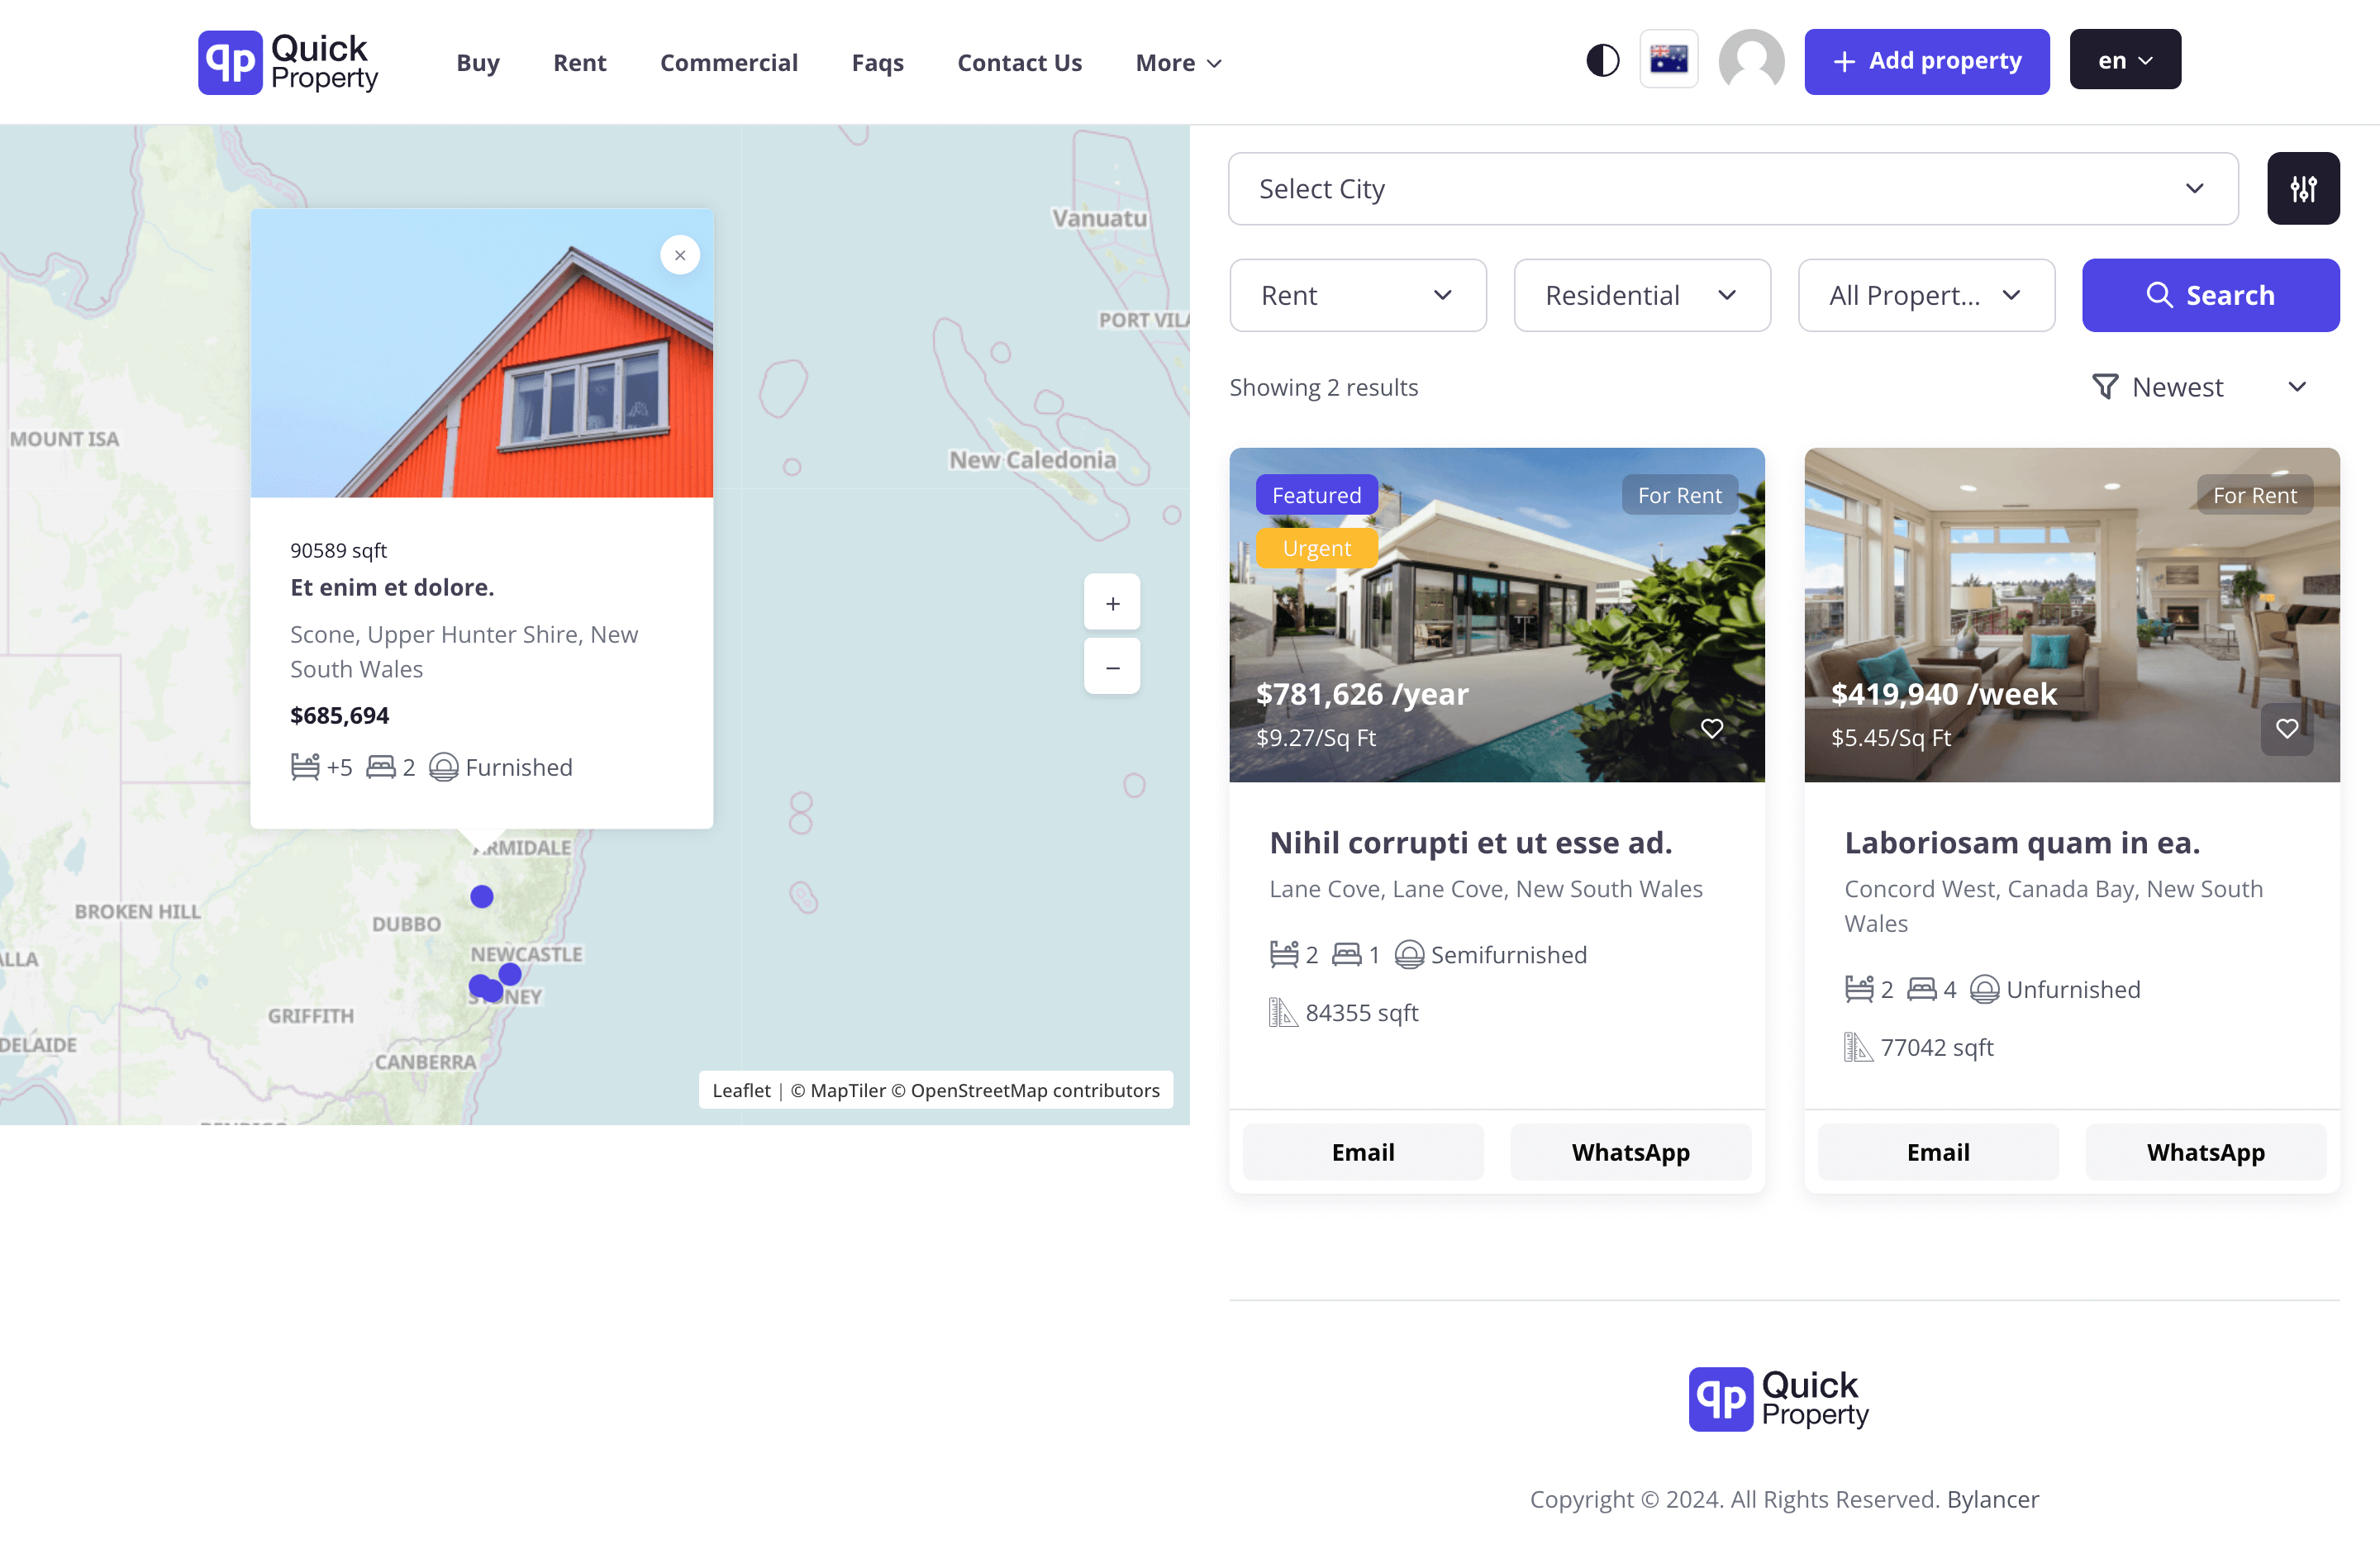Open the Leaflet attribution link
This screenshot has width=2380, height=1568.
[741, 1090]
